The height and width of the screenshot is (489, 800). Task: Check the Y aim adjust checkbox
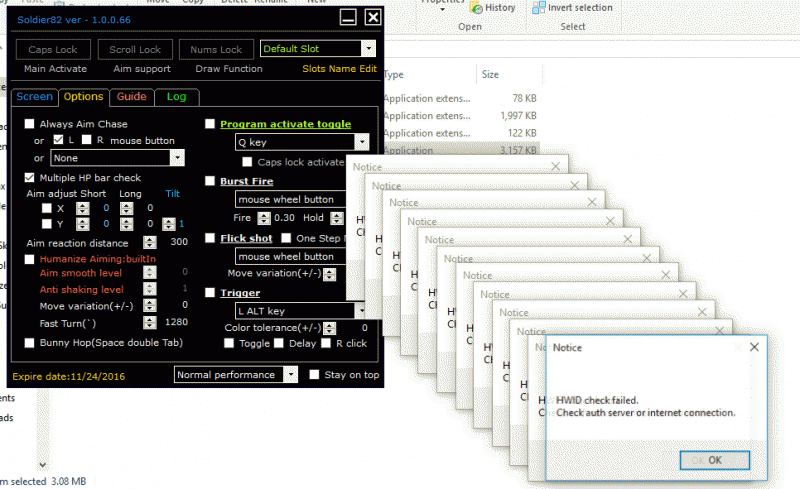[47, 224]
